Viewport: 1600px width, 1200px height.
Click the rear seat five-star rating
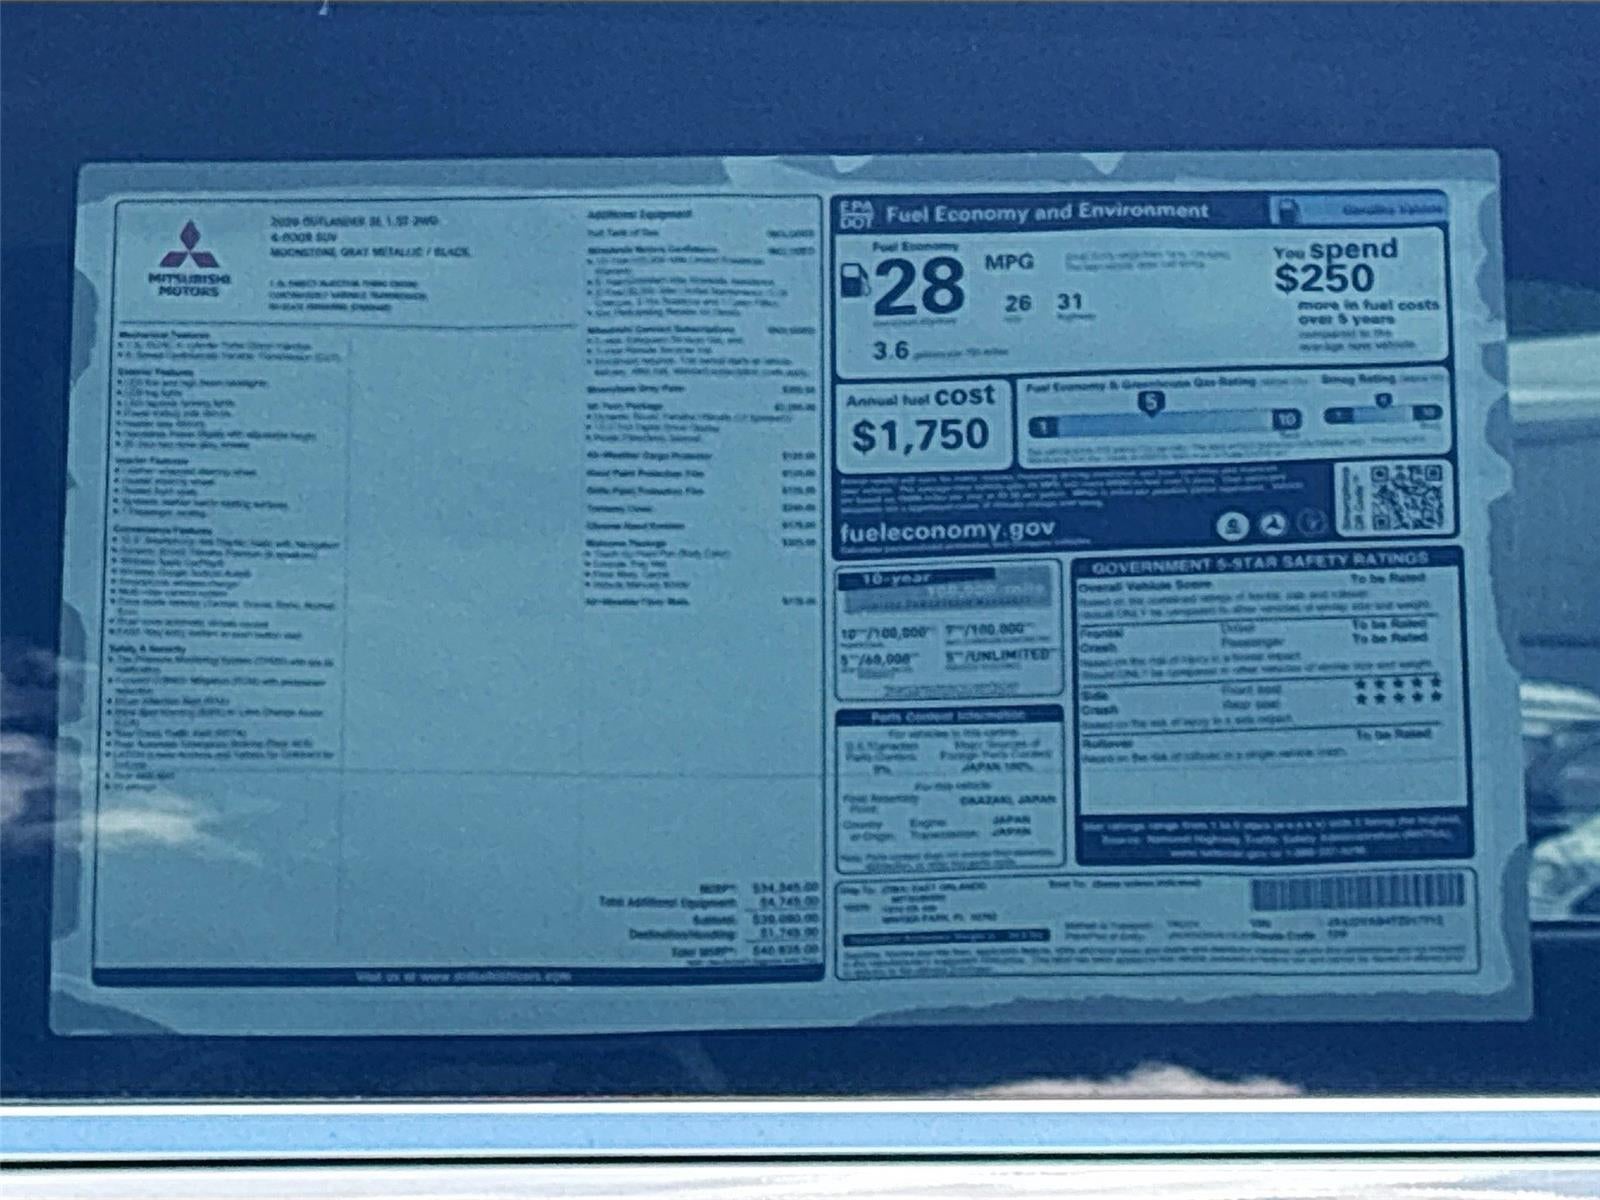click(1397, 698)
